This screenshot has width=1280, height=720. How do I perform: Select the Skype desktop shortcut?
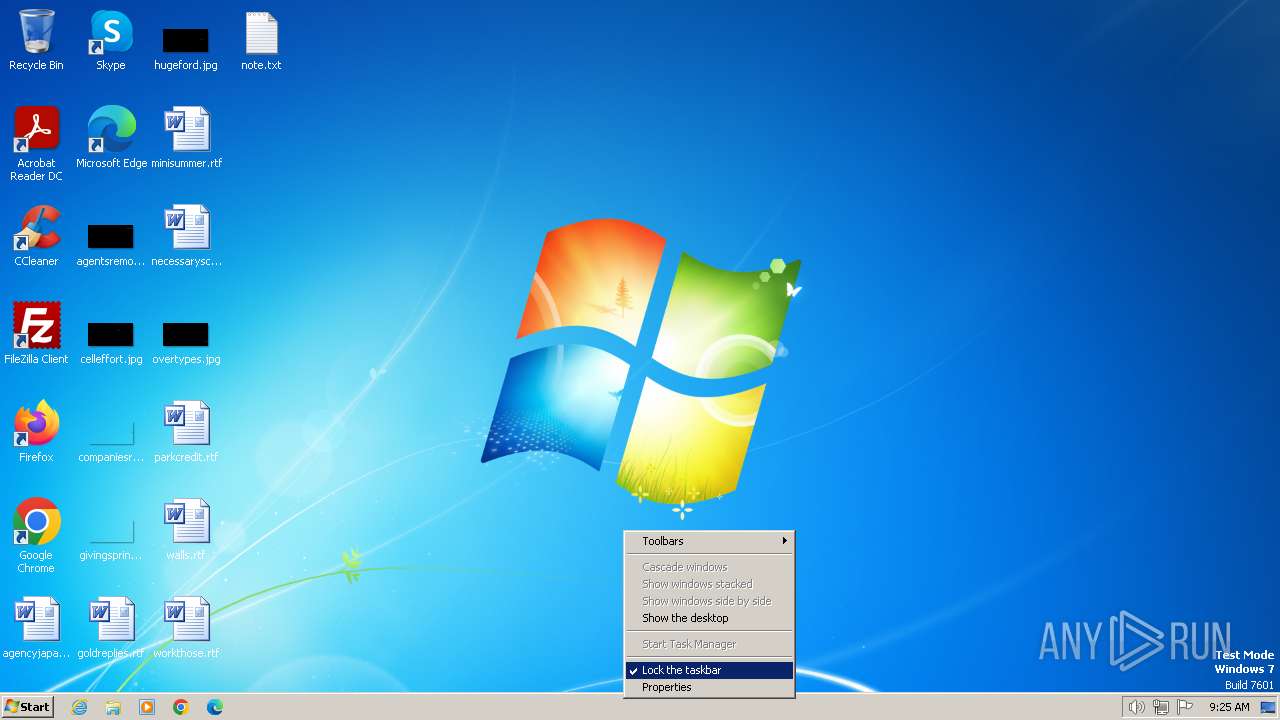coord(111,40)
